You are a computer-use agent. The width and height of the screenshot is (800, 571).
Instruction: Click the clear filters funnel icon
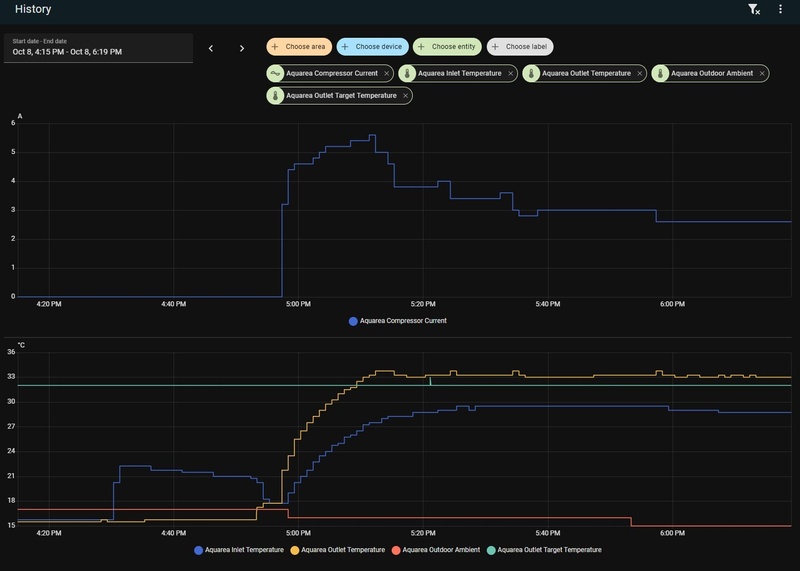tap(754, 9)
